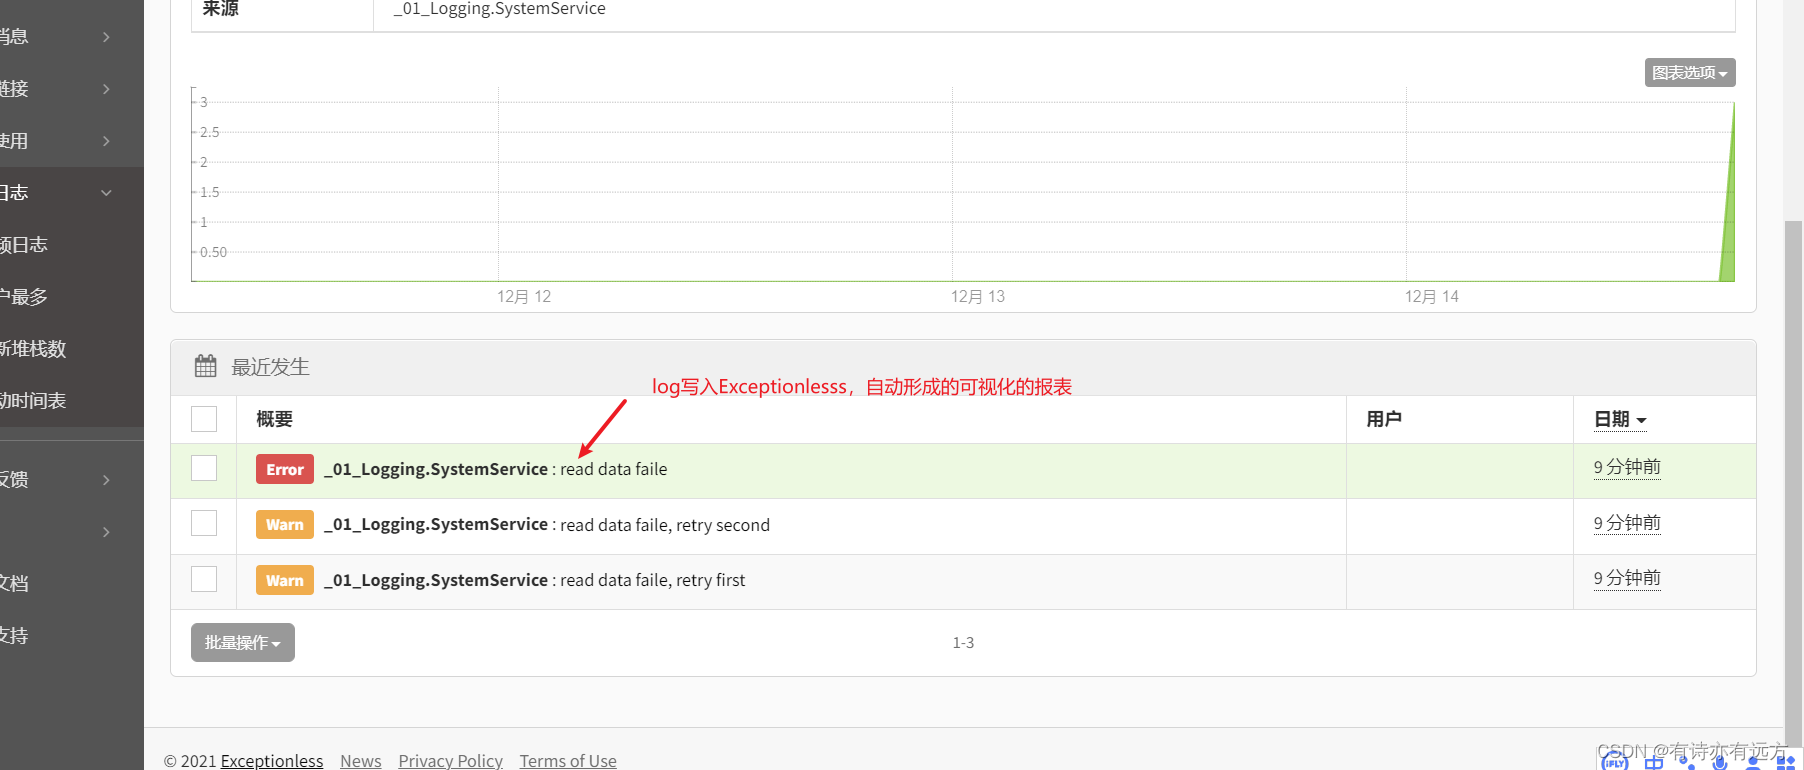1804x770 pixels.
Task: Click the Warn badge on retry second row
Action: tap(285, 524)
